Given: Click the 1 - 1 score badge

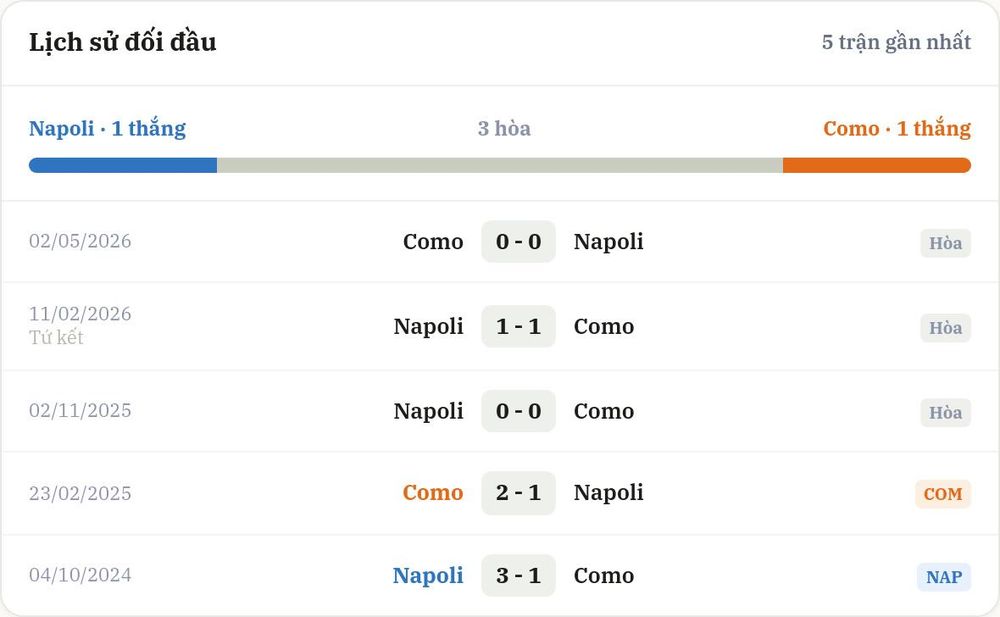Looking at the screenshot, I should click(518, 327).
